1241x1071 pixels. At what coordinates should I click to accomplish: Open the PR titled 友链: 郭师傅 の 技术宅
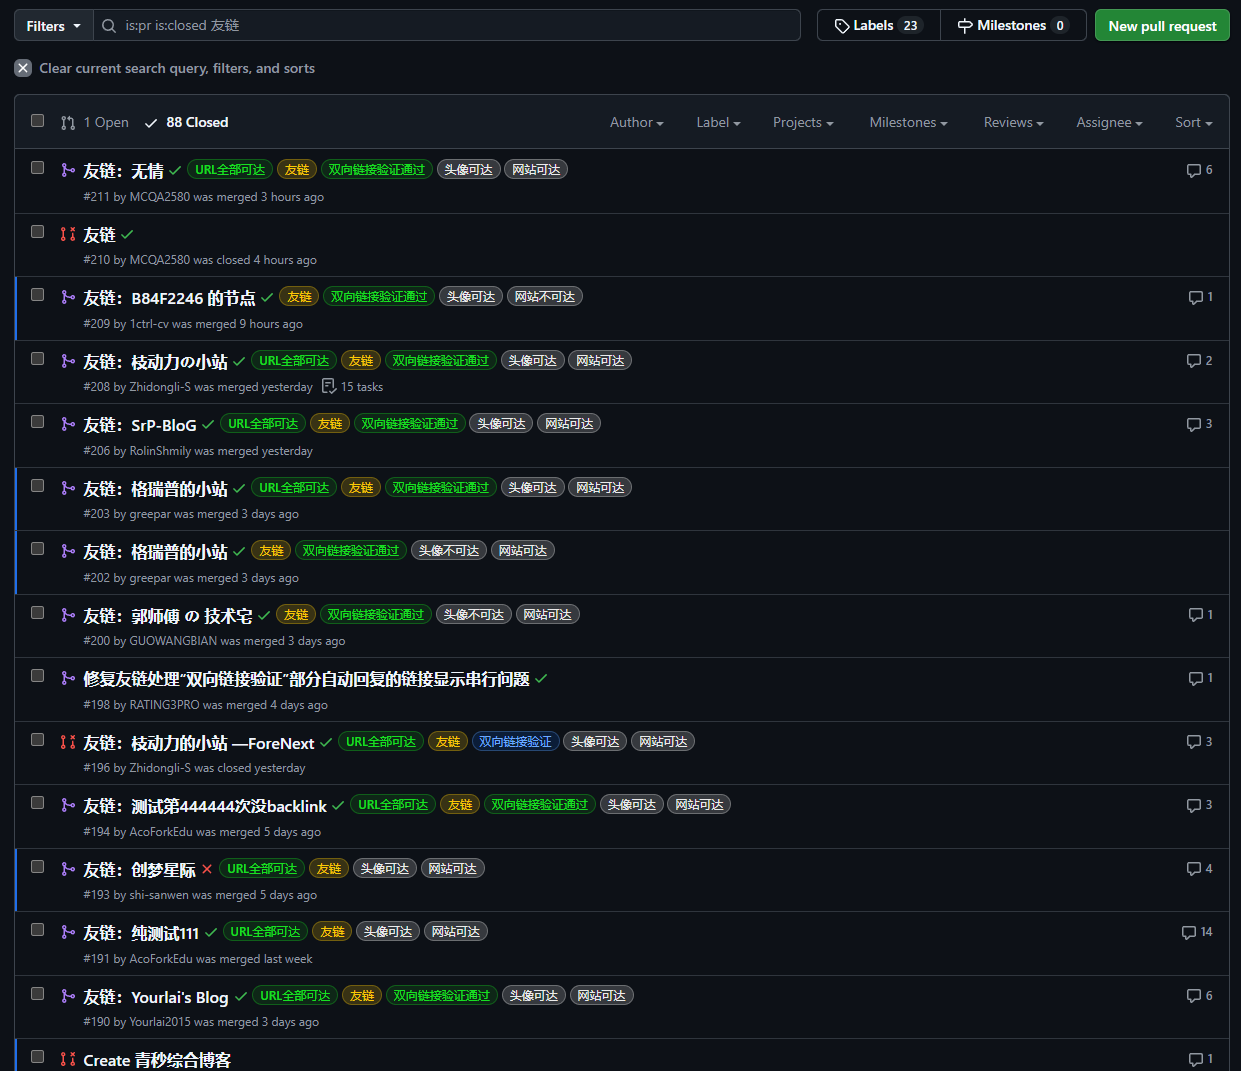point(168,616)
